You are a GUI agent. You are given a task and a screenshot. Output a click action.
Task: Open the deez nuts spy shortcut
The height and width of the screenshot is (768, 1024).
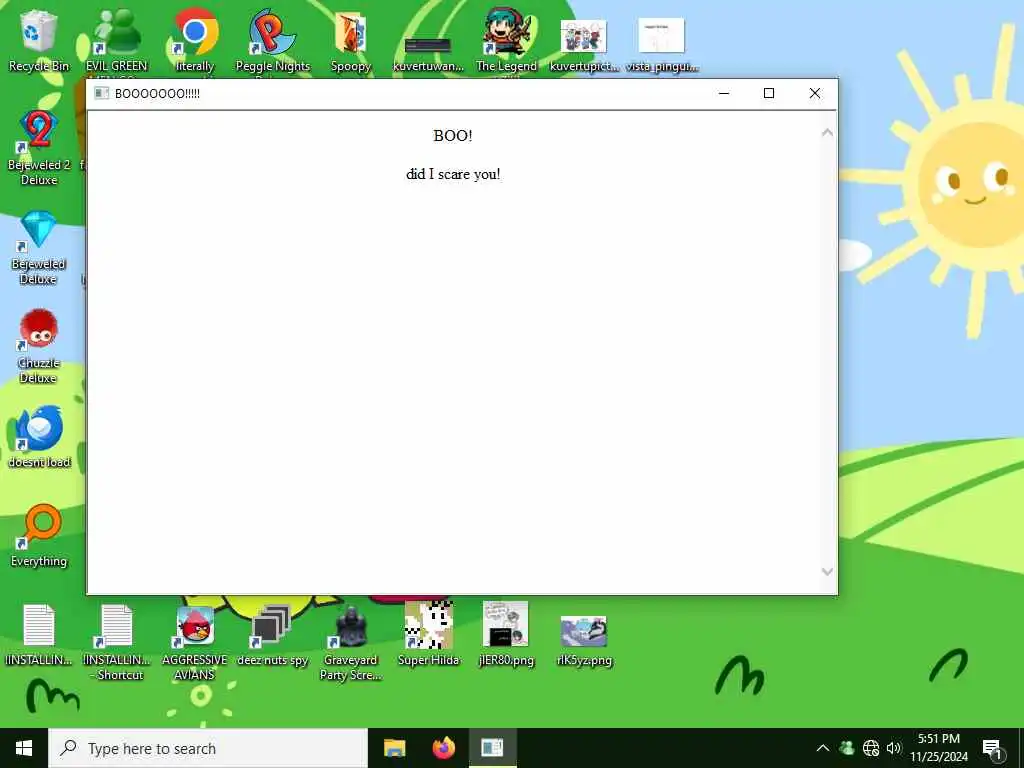(272, 635)
